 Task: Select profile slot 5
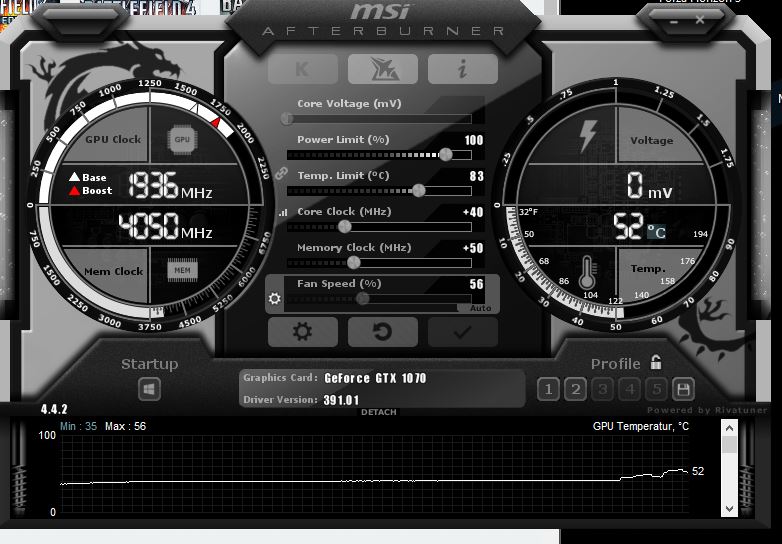pos(656,389)
